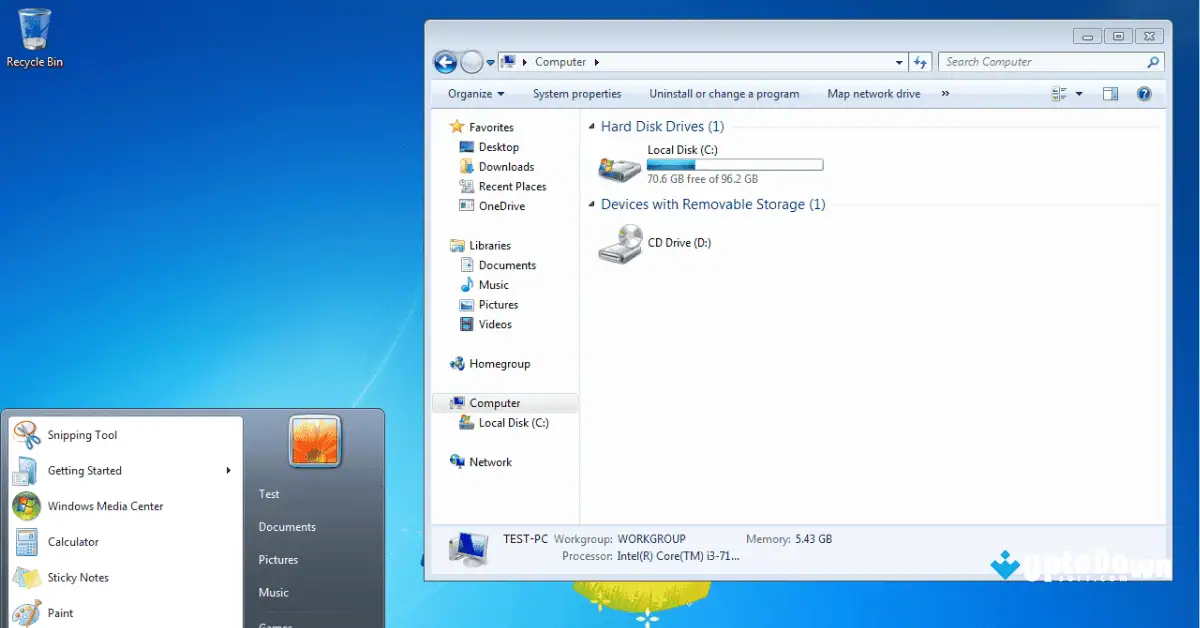Open Paint
Screen dimensions: 1200x628
click(x=60, y=612)
